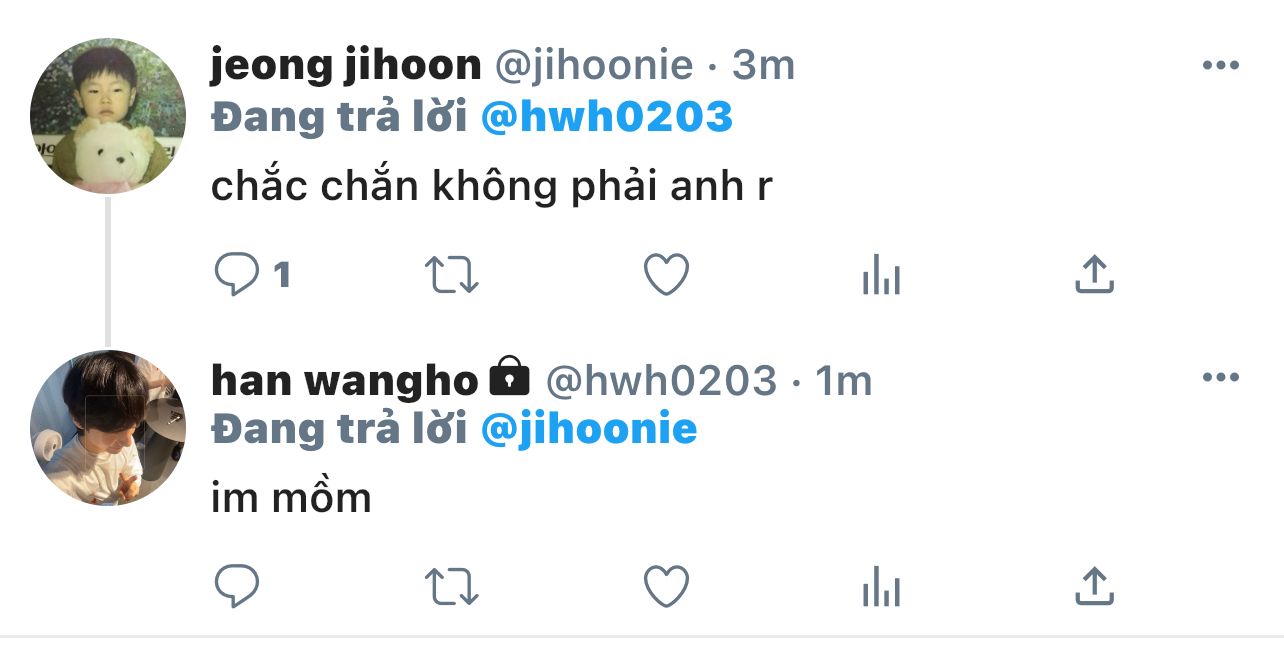Share han wangho's tweet
Screen dimensions: 1284x646
[x=1094, y=586]
